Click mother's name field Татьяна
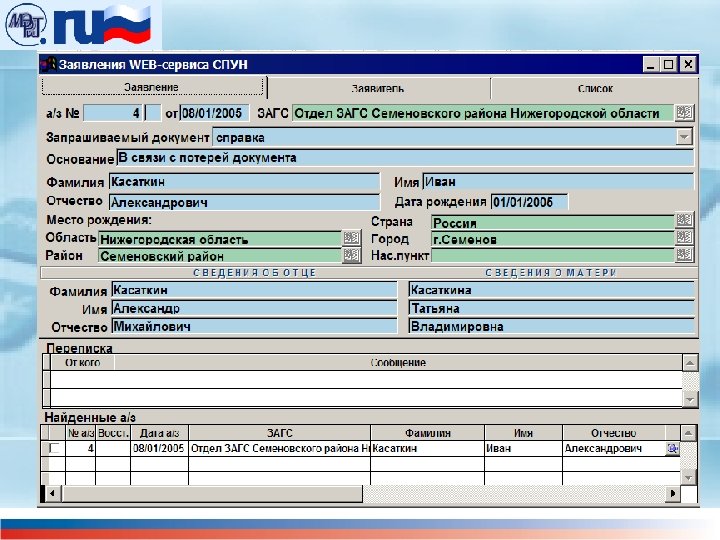 [551, 308]
